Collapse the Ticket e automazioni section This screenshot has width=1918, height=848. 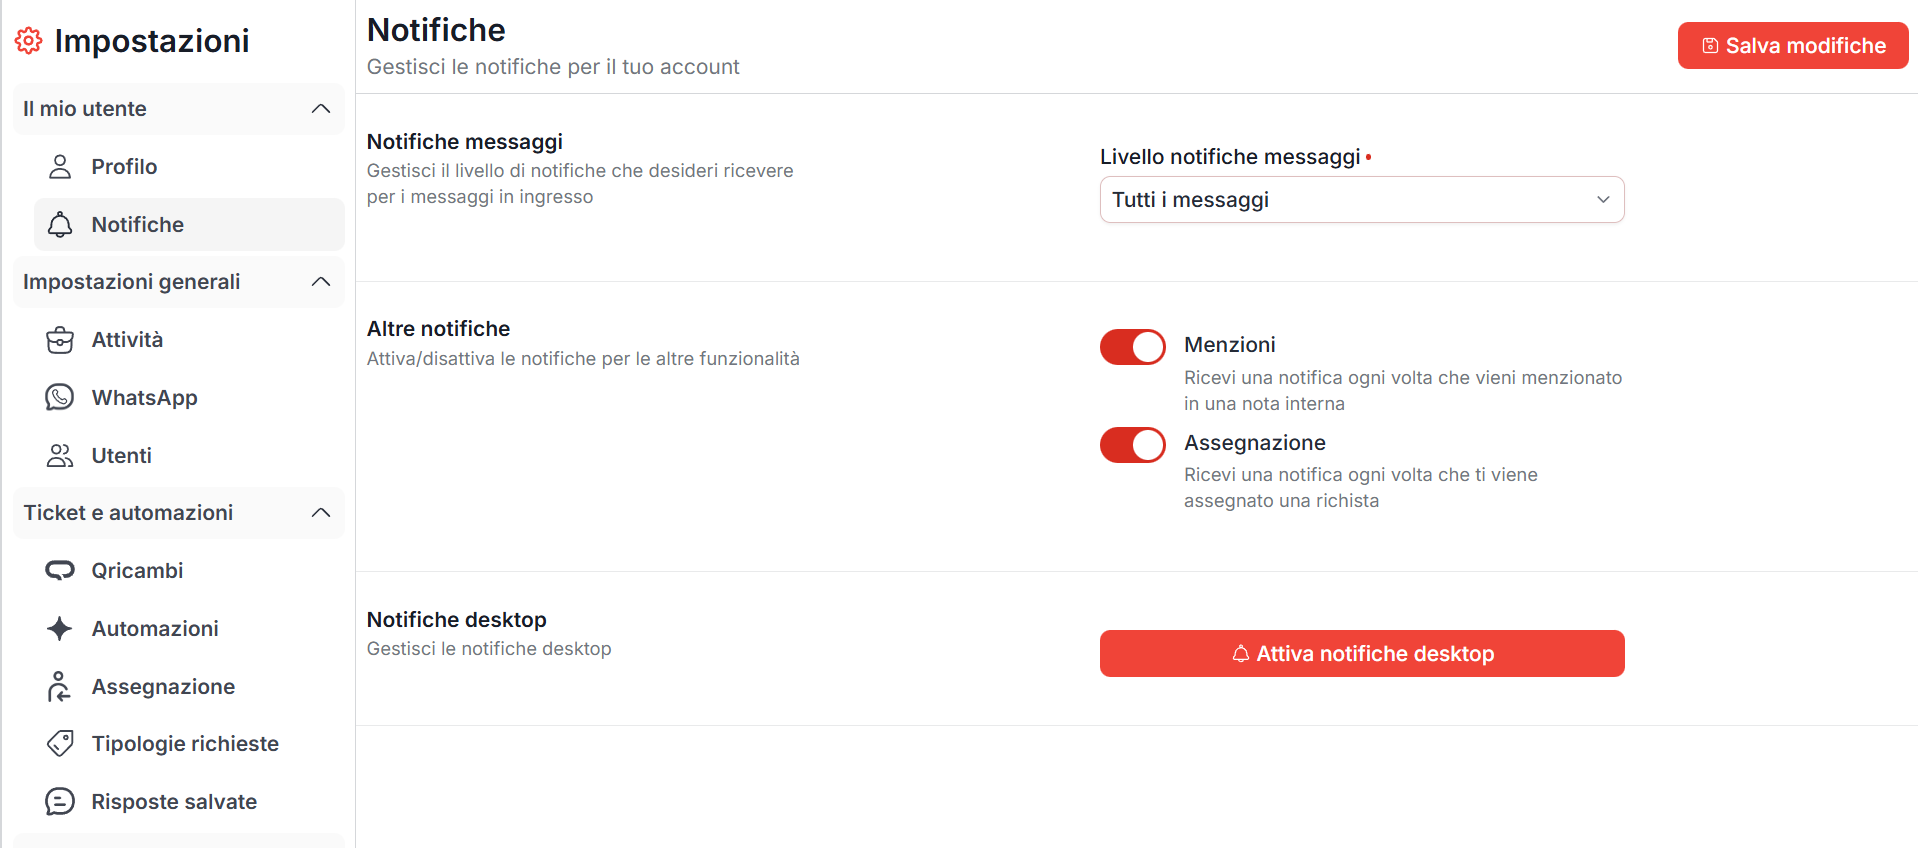pyautogui.click(x=320, y=513)
